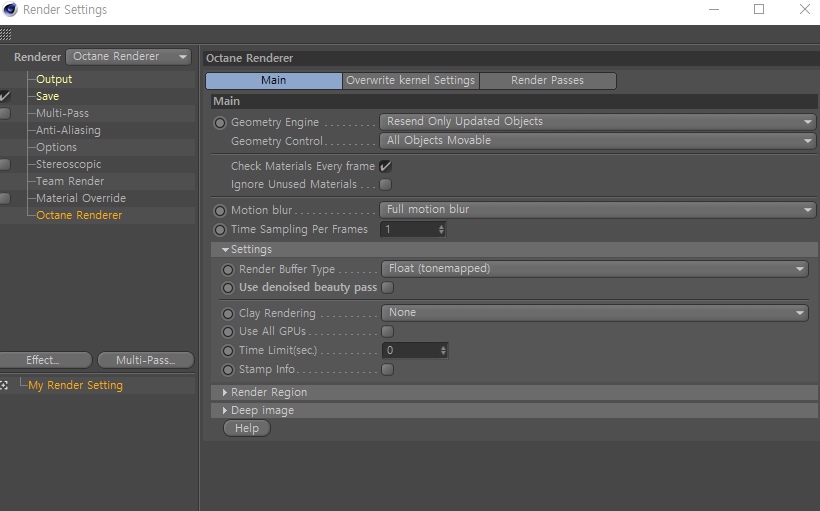The height and width of the screenshot is (511, 820).
Task: Click the Help button
Action: (247, 428)
